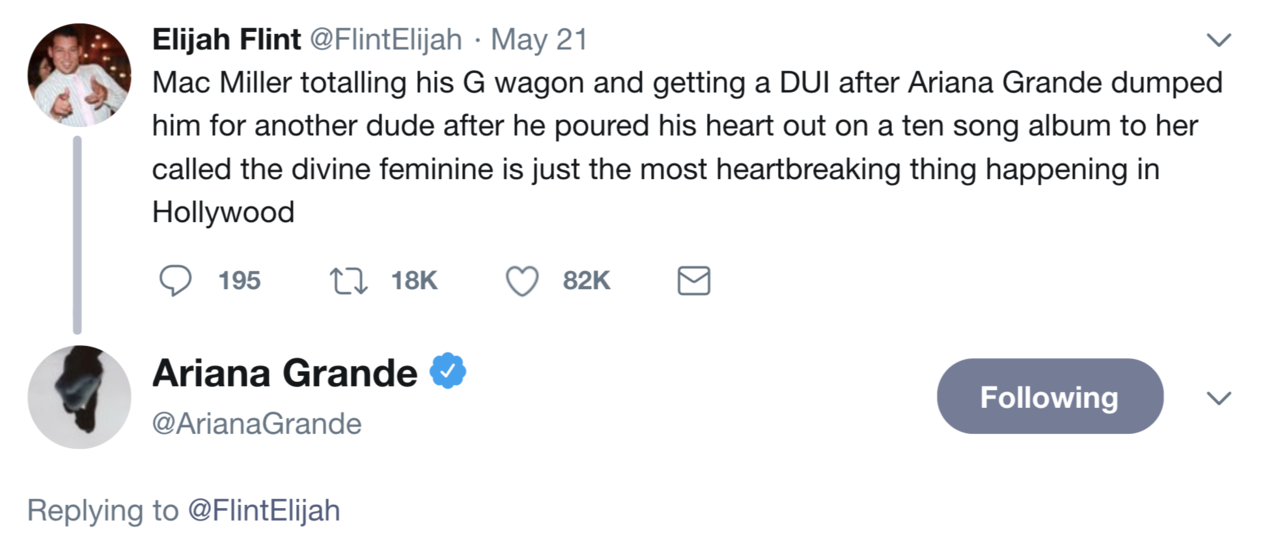This screenshot has height=542, width=1280.
Task: Retweet Elijah Flint's tweet
Action: pyautogui.click(x=346, y=281)
